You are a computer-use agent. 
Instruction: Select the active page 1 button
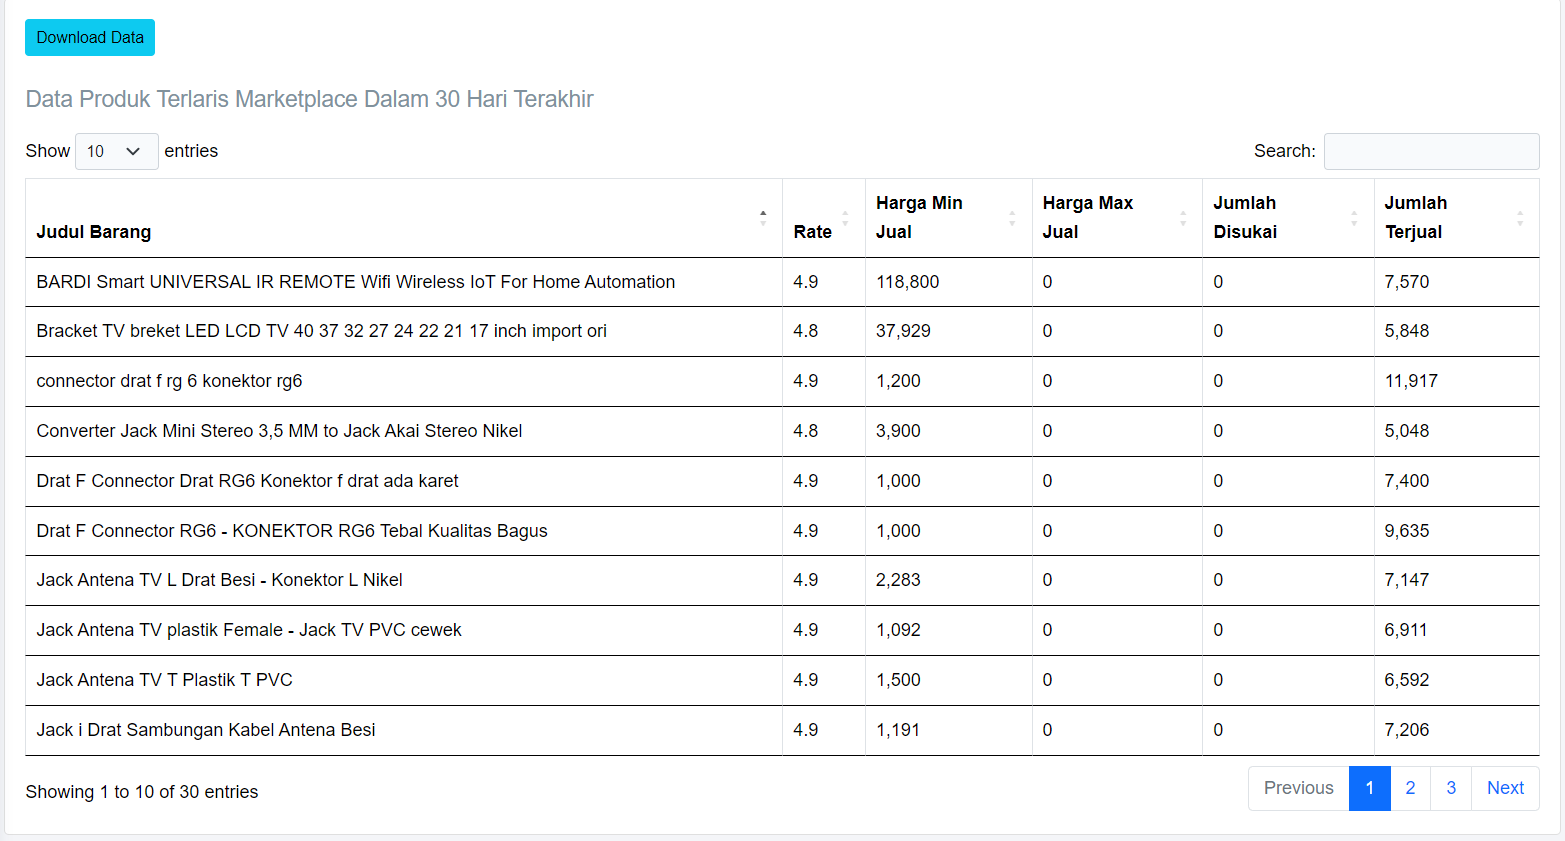tap(1369, 788)
